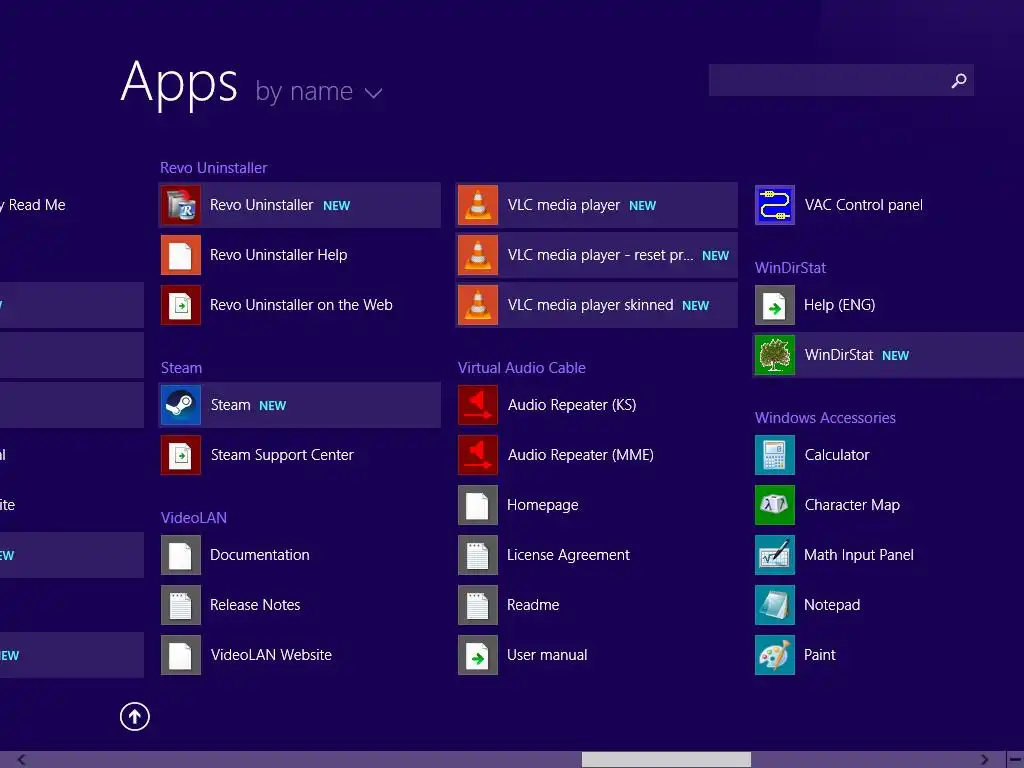1024x768 pixels.
Task: Open the VideoLAN Documentation icon
Action: [x=181, y=555]
